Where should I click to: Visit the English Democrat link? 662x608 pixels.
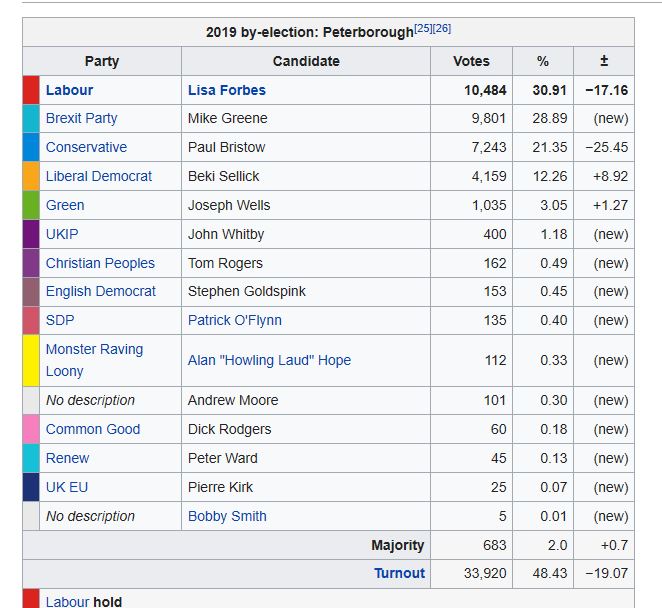(x=101, y=291)
